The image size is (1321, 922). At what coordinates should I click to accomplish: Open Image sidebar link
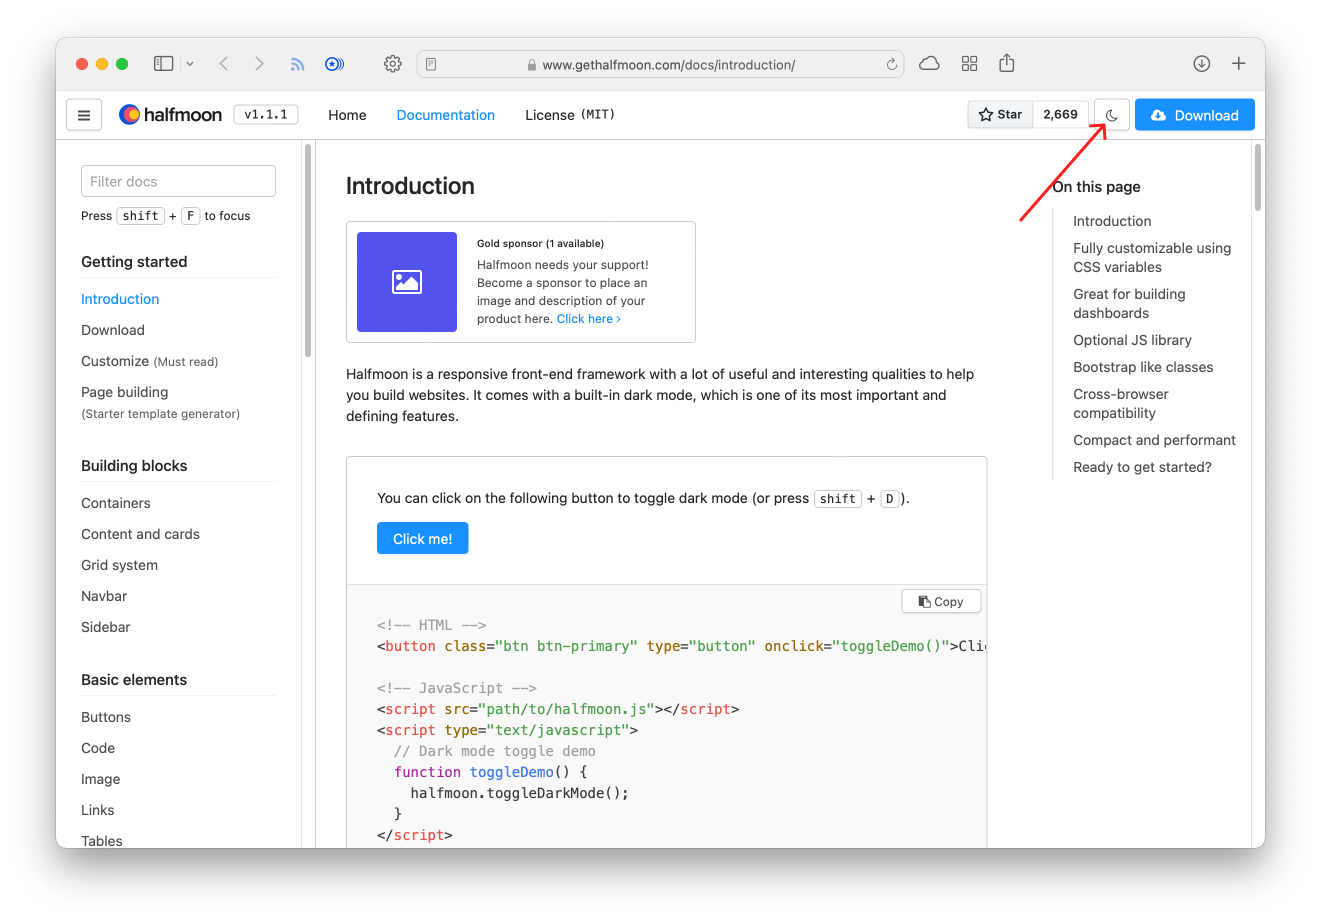100,779
